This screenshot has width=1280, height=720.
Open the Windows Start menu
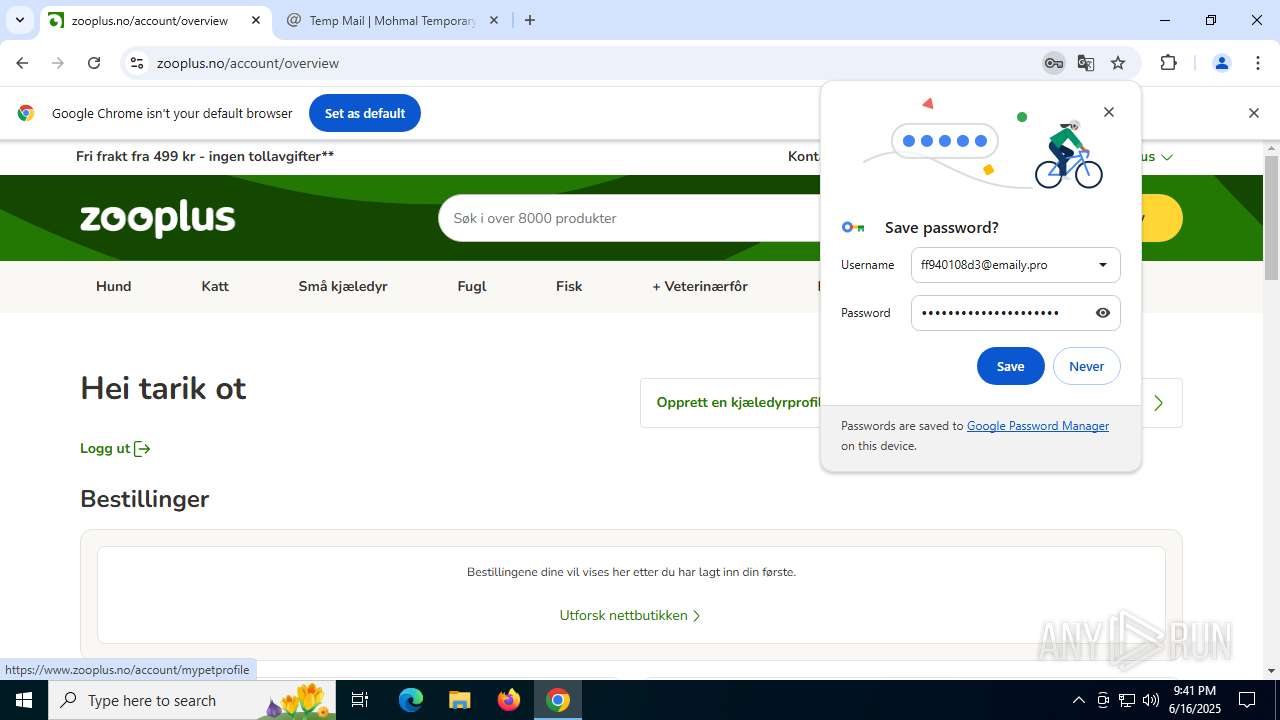[x=24, y=700]
